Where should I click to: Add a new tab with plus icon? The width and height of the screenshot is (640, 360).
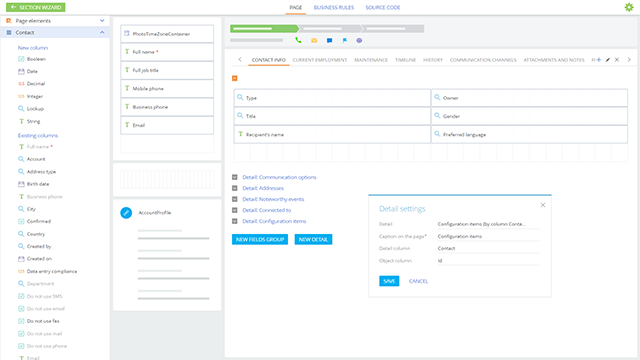coord(599,60)
